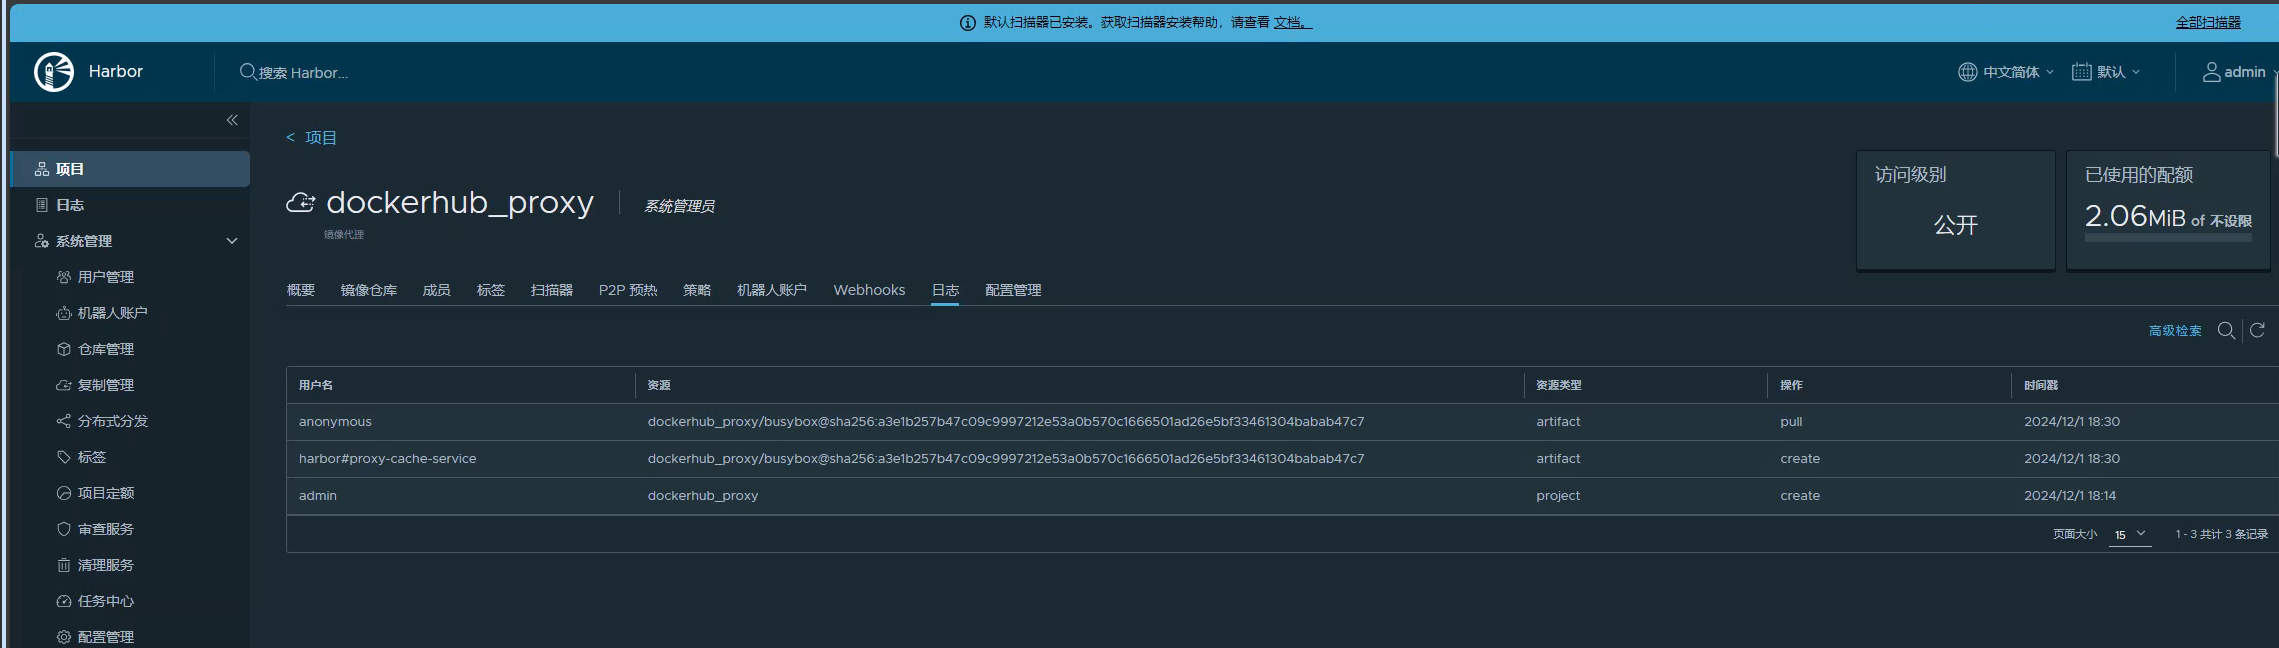This screenshot has height=648, width=2279.
Task: Click the admin user icon
Action: point(2212,72)
